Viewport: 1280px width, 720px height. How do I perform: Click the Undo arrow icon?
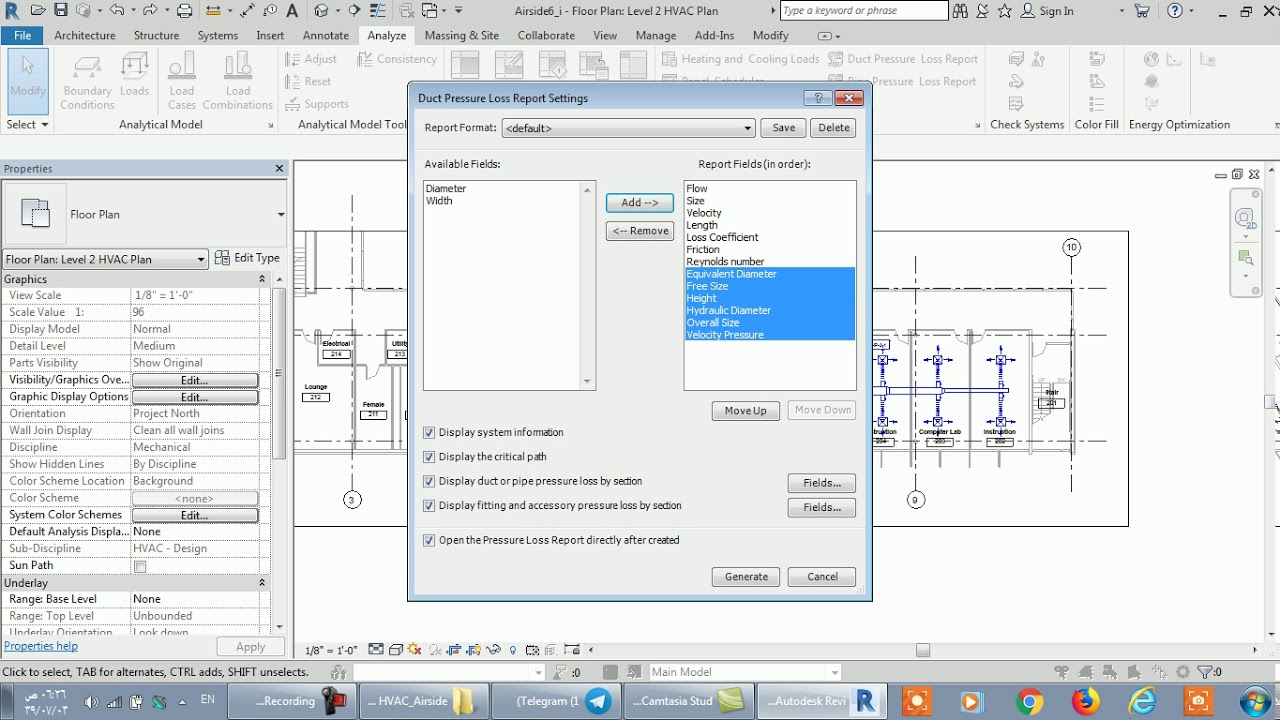[x=117, y=11]
